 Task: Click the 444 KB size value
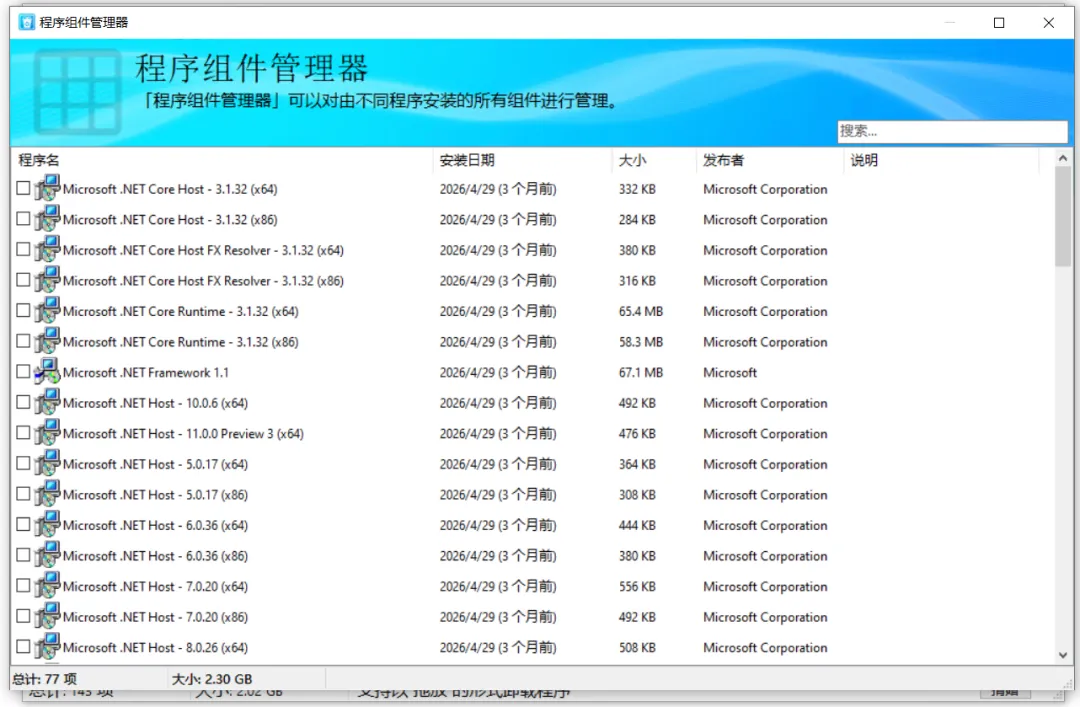(637, 525)
